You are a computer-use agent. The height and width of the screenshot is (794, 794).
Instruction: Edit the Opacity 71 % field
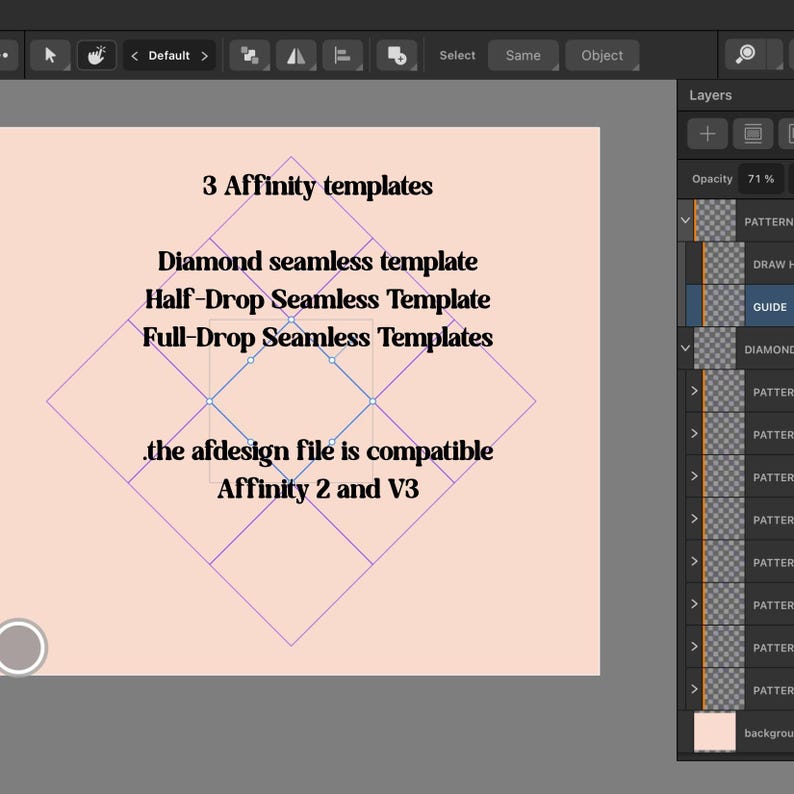click(x=761, y=179)
